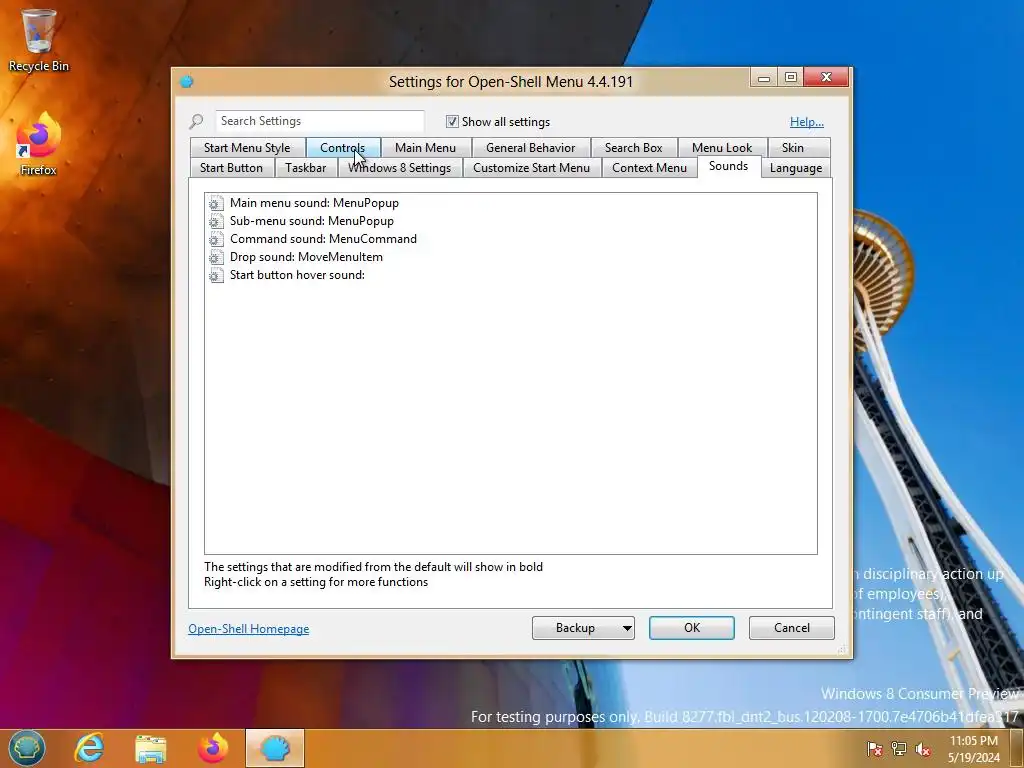Click into the Search Settings field
1024x768 pixels.
click(x=320, y=121)
